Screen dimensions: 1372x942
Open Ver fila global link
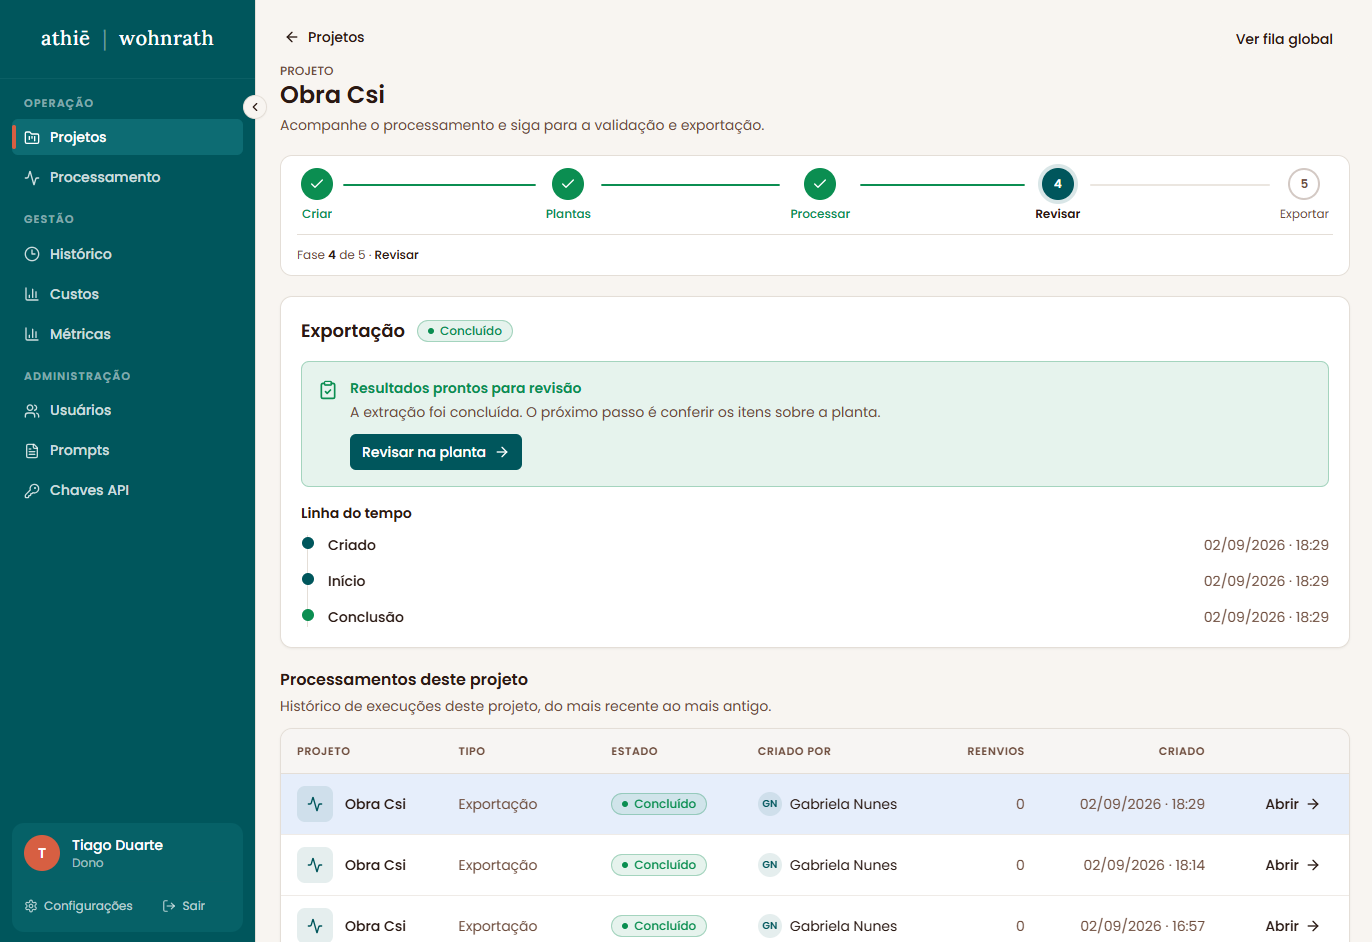pos(1284,39)
